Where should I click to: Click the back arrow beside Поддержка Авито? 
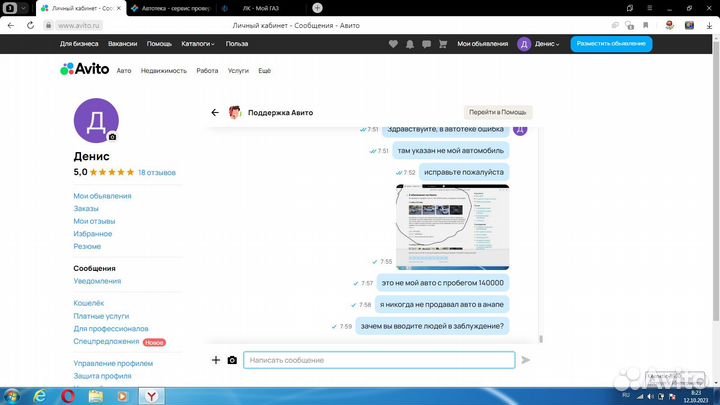pos(215,112)
